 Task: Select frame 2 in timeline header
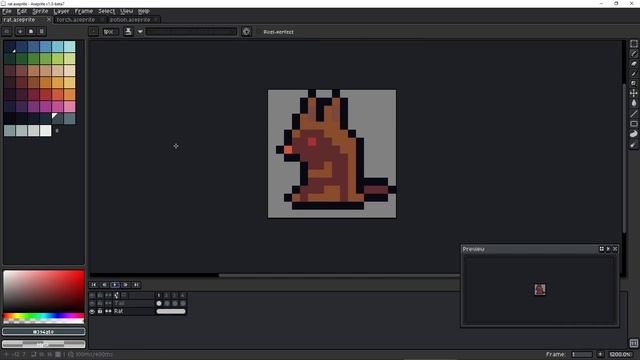(167, 295)
